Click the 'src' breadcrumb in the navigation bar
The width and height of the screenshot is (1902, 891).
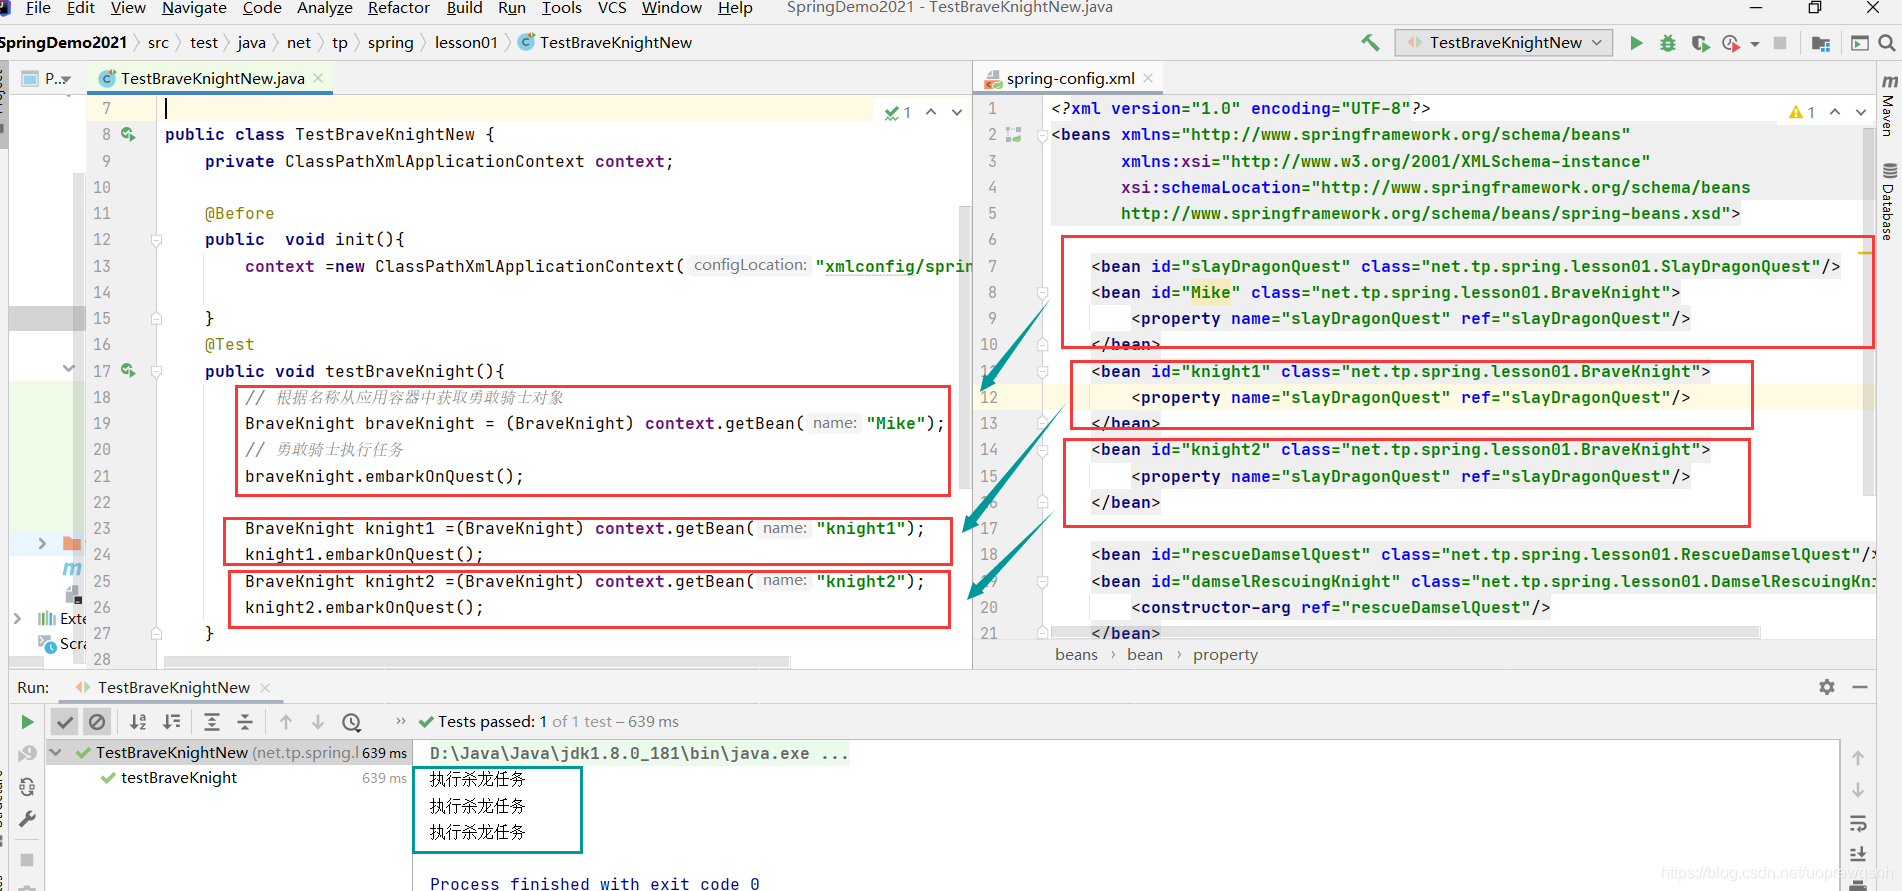click(158, 43)
